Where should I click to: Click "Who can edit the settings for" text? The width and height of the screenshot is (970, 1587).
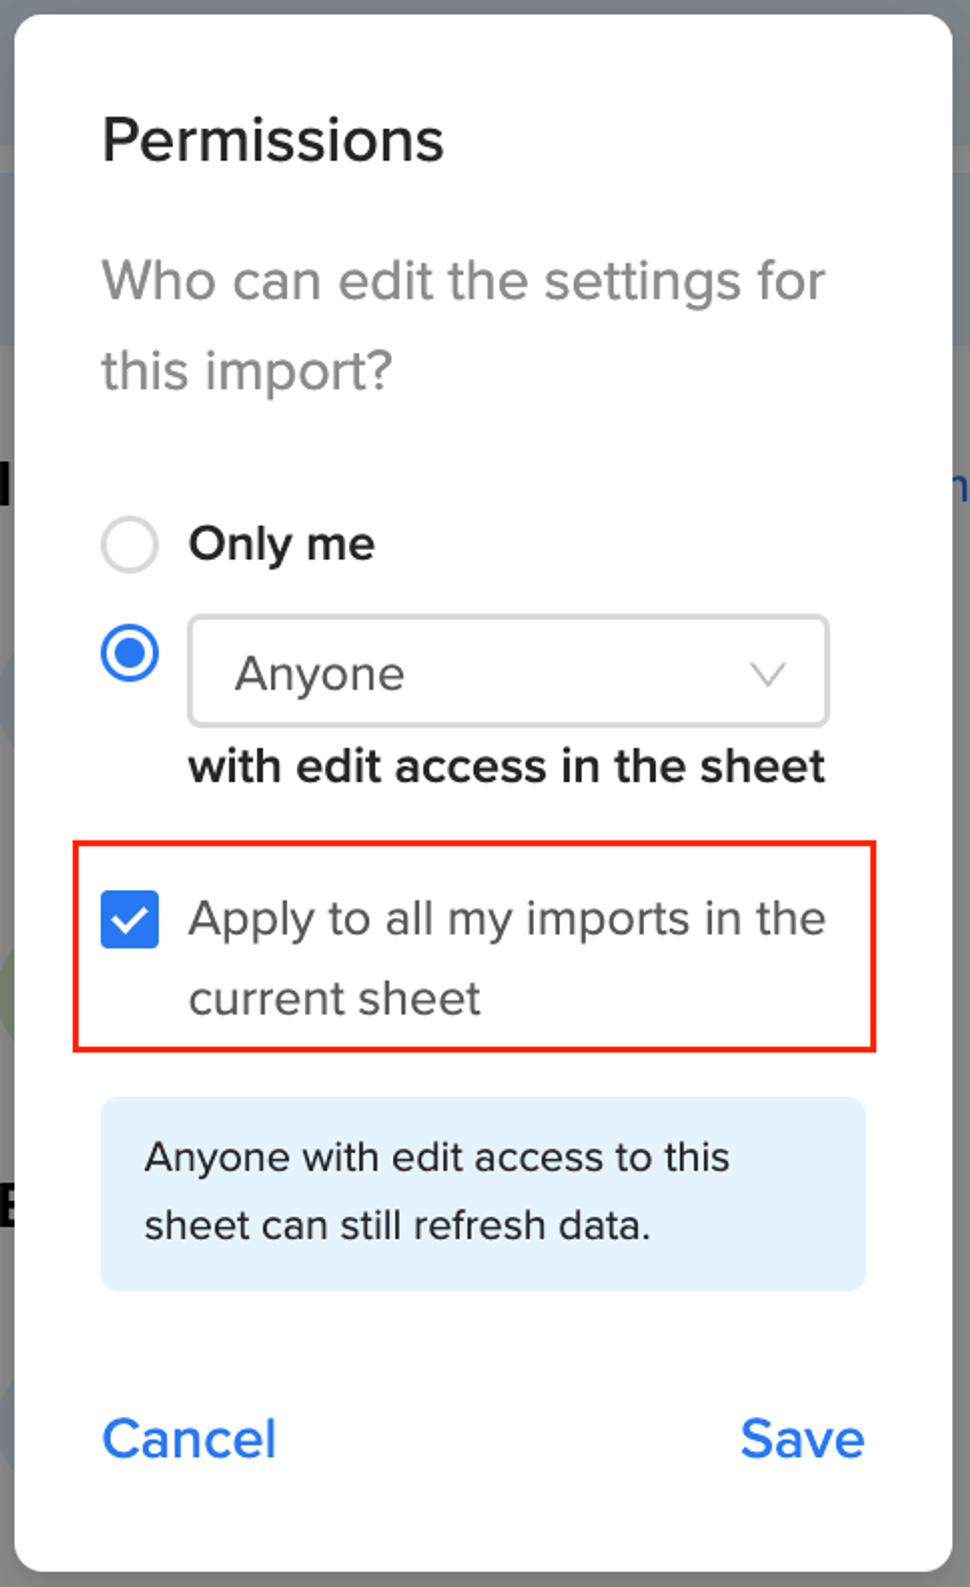pos(464,281)
